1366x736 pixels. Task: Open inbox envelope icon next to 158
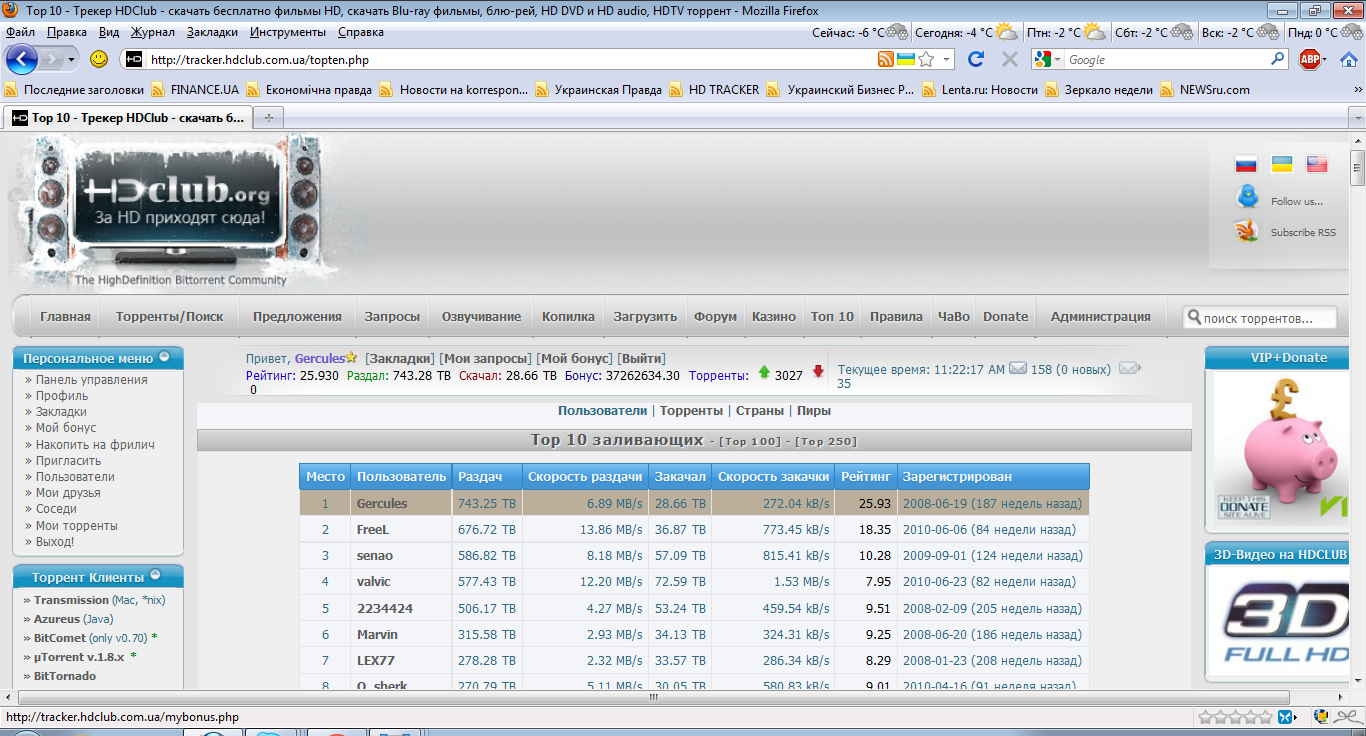[1018, 369]
